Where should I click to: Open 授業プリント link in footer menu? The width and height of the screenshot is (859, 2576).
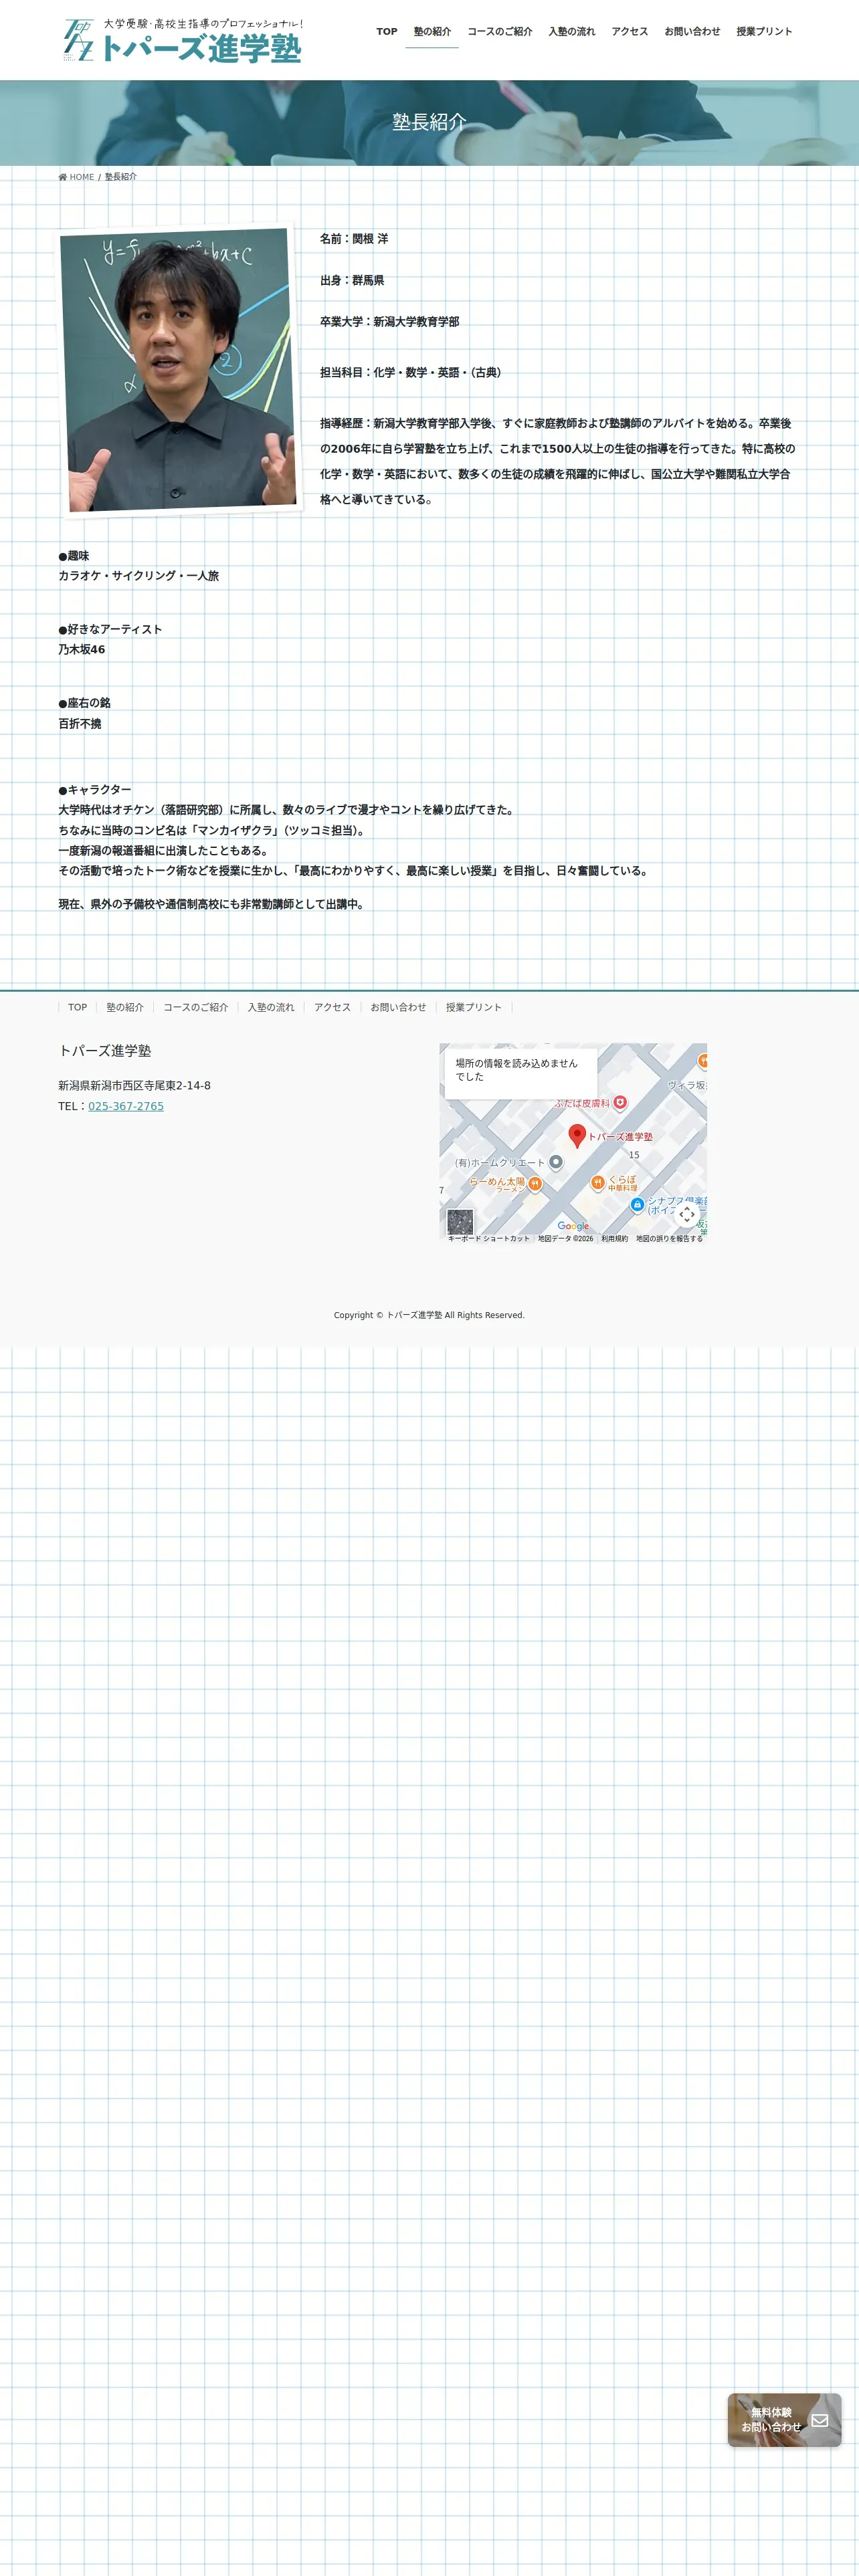tap(474, 1007)
